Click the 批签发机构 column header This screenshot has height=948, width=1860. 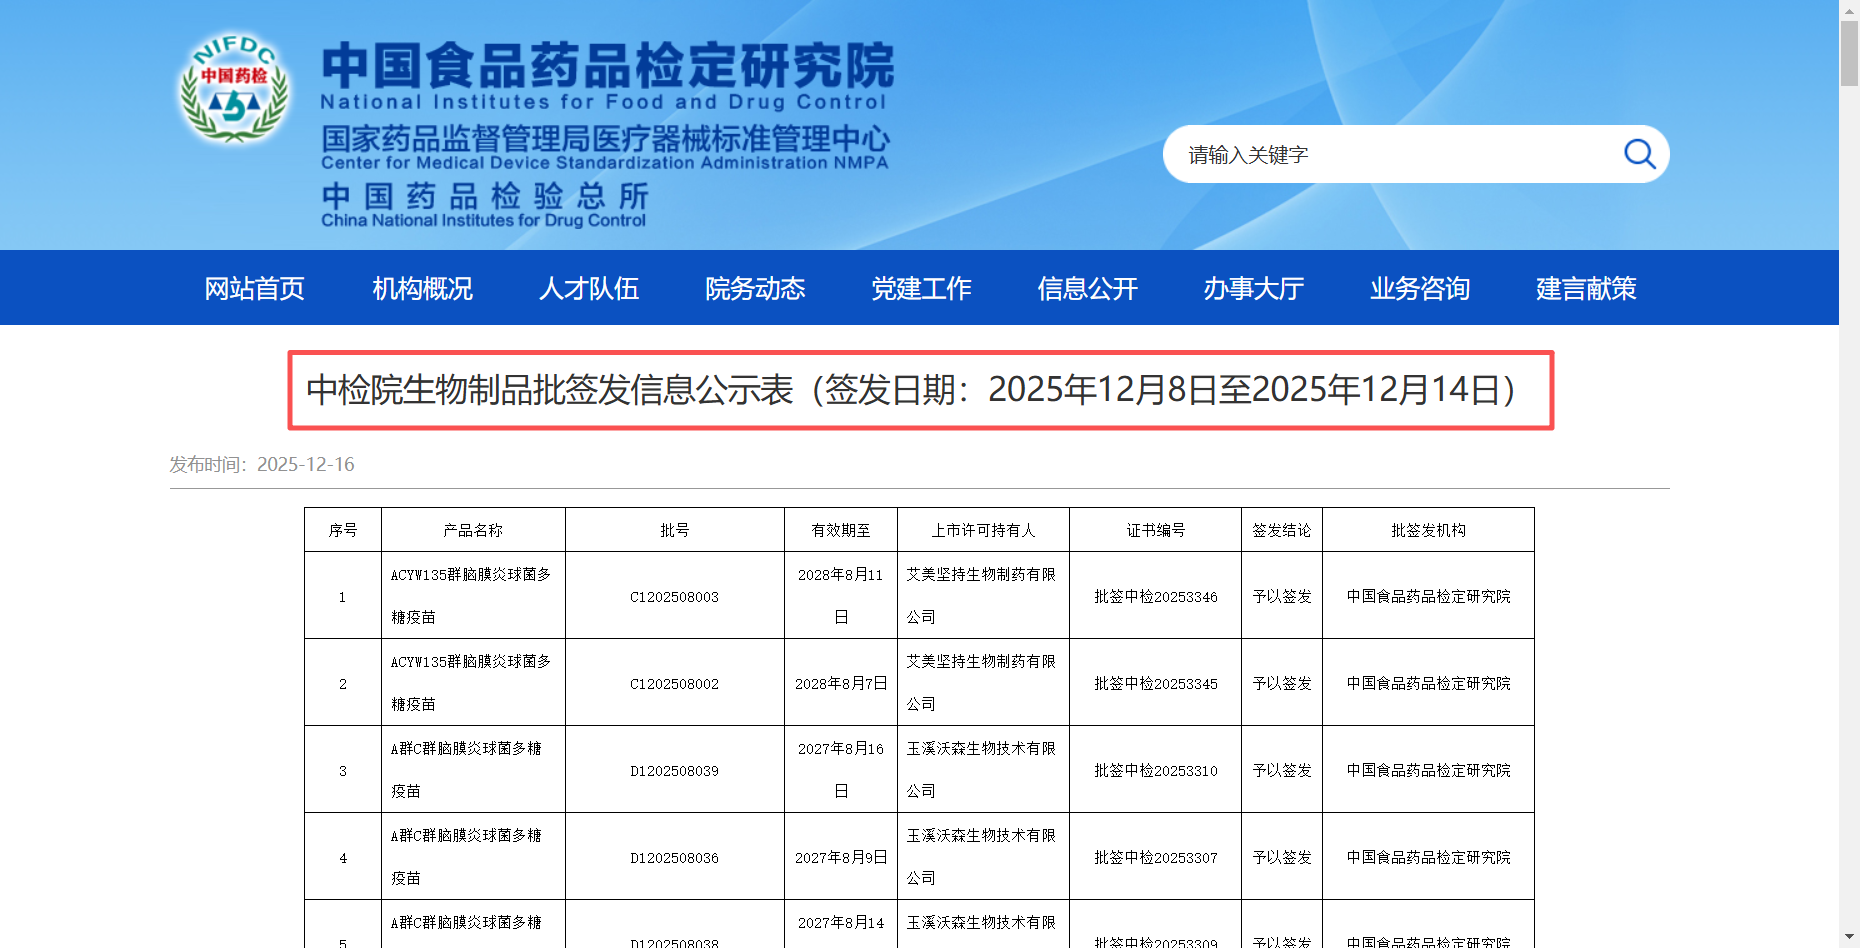pyautogui.click(x=1428, y=530)
